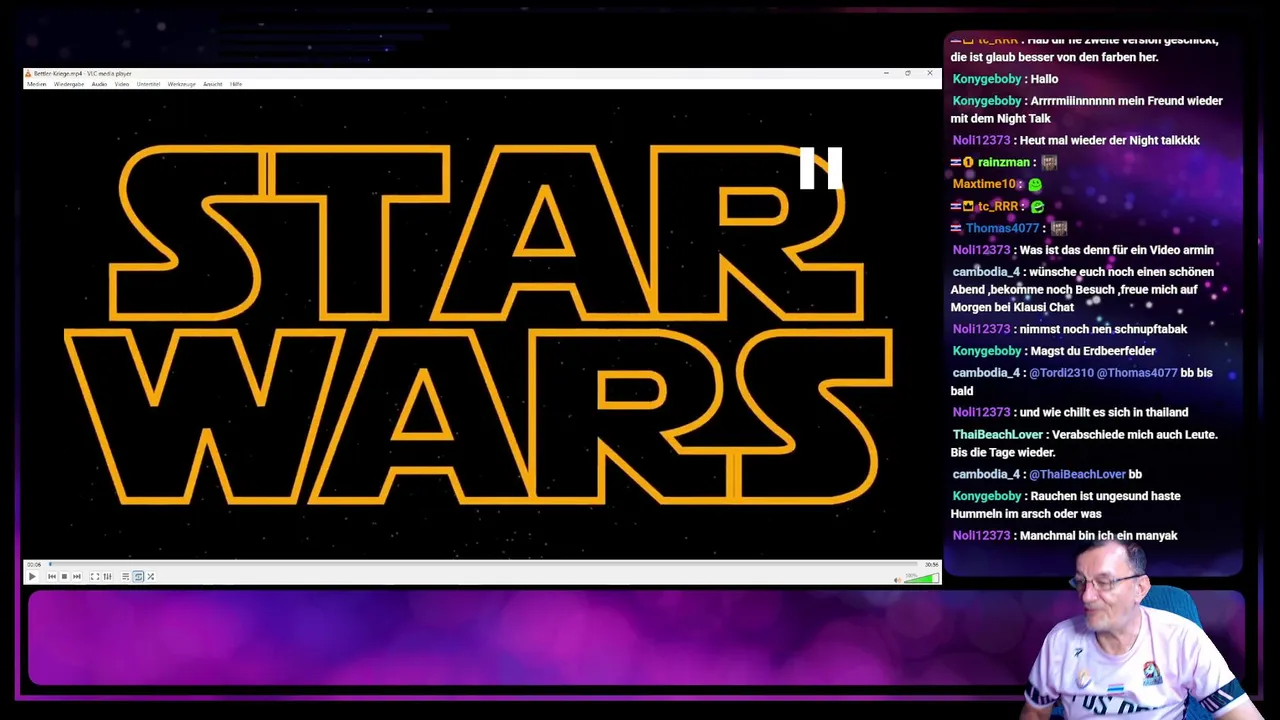Show the VLC playlist icon
This screenshot has width=1280, height=720.
(x=125, y=576)
